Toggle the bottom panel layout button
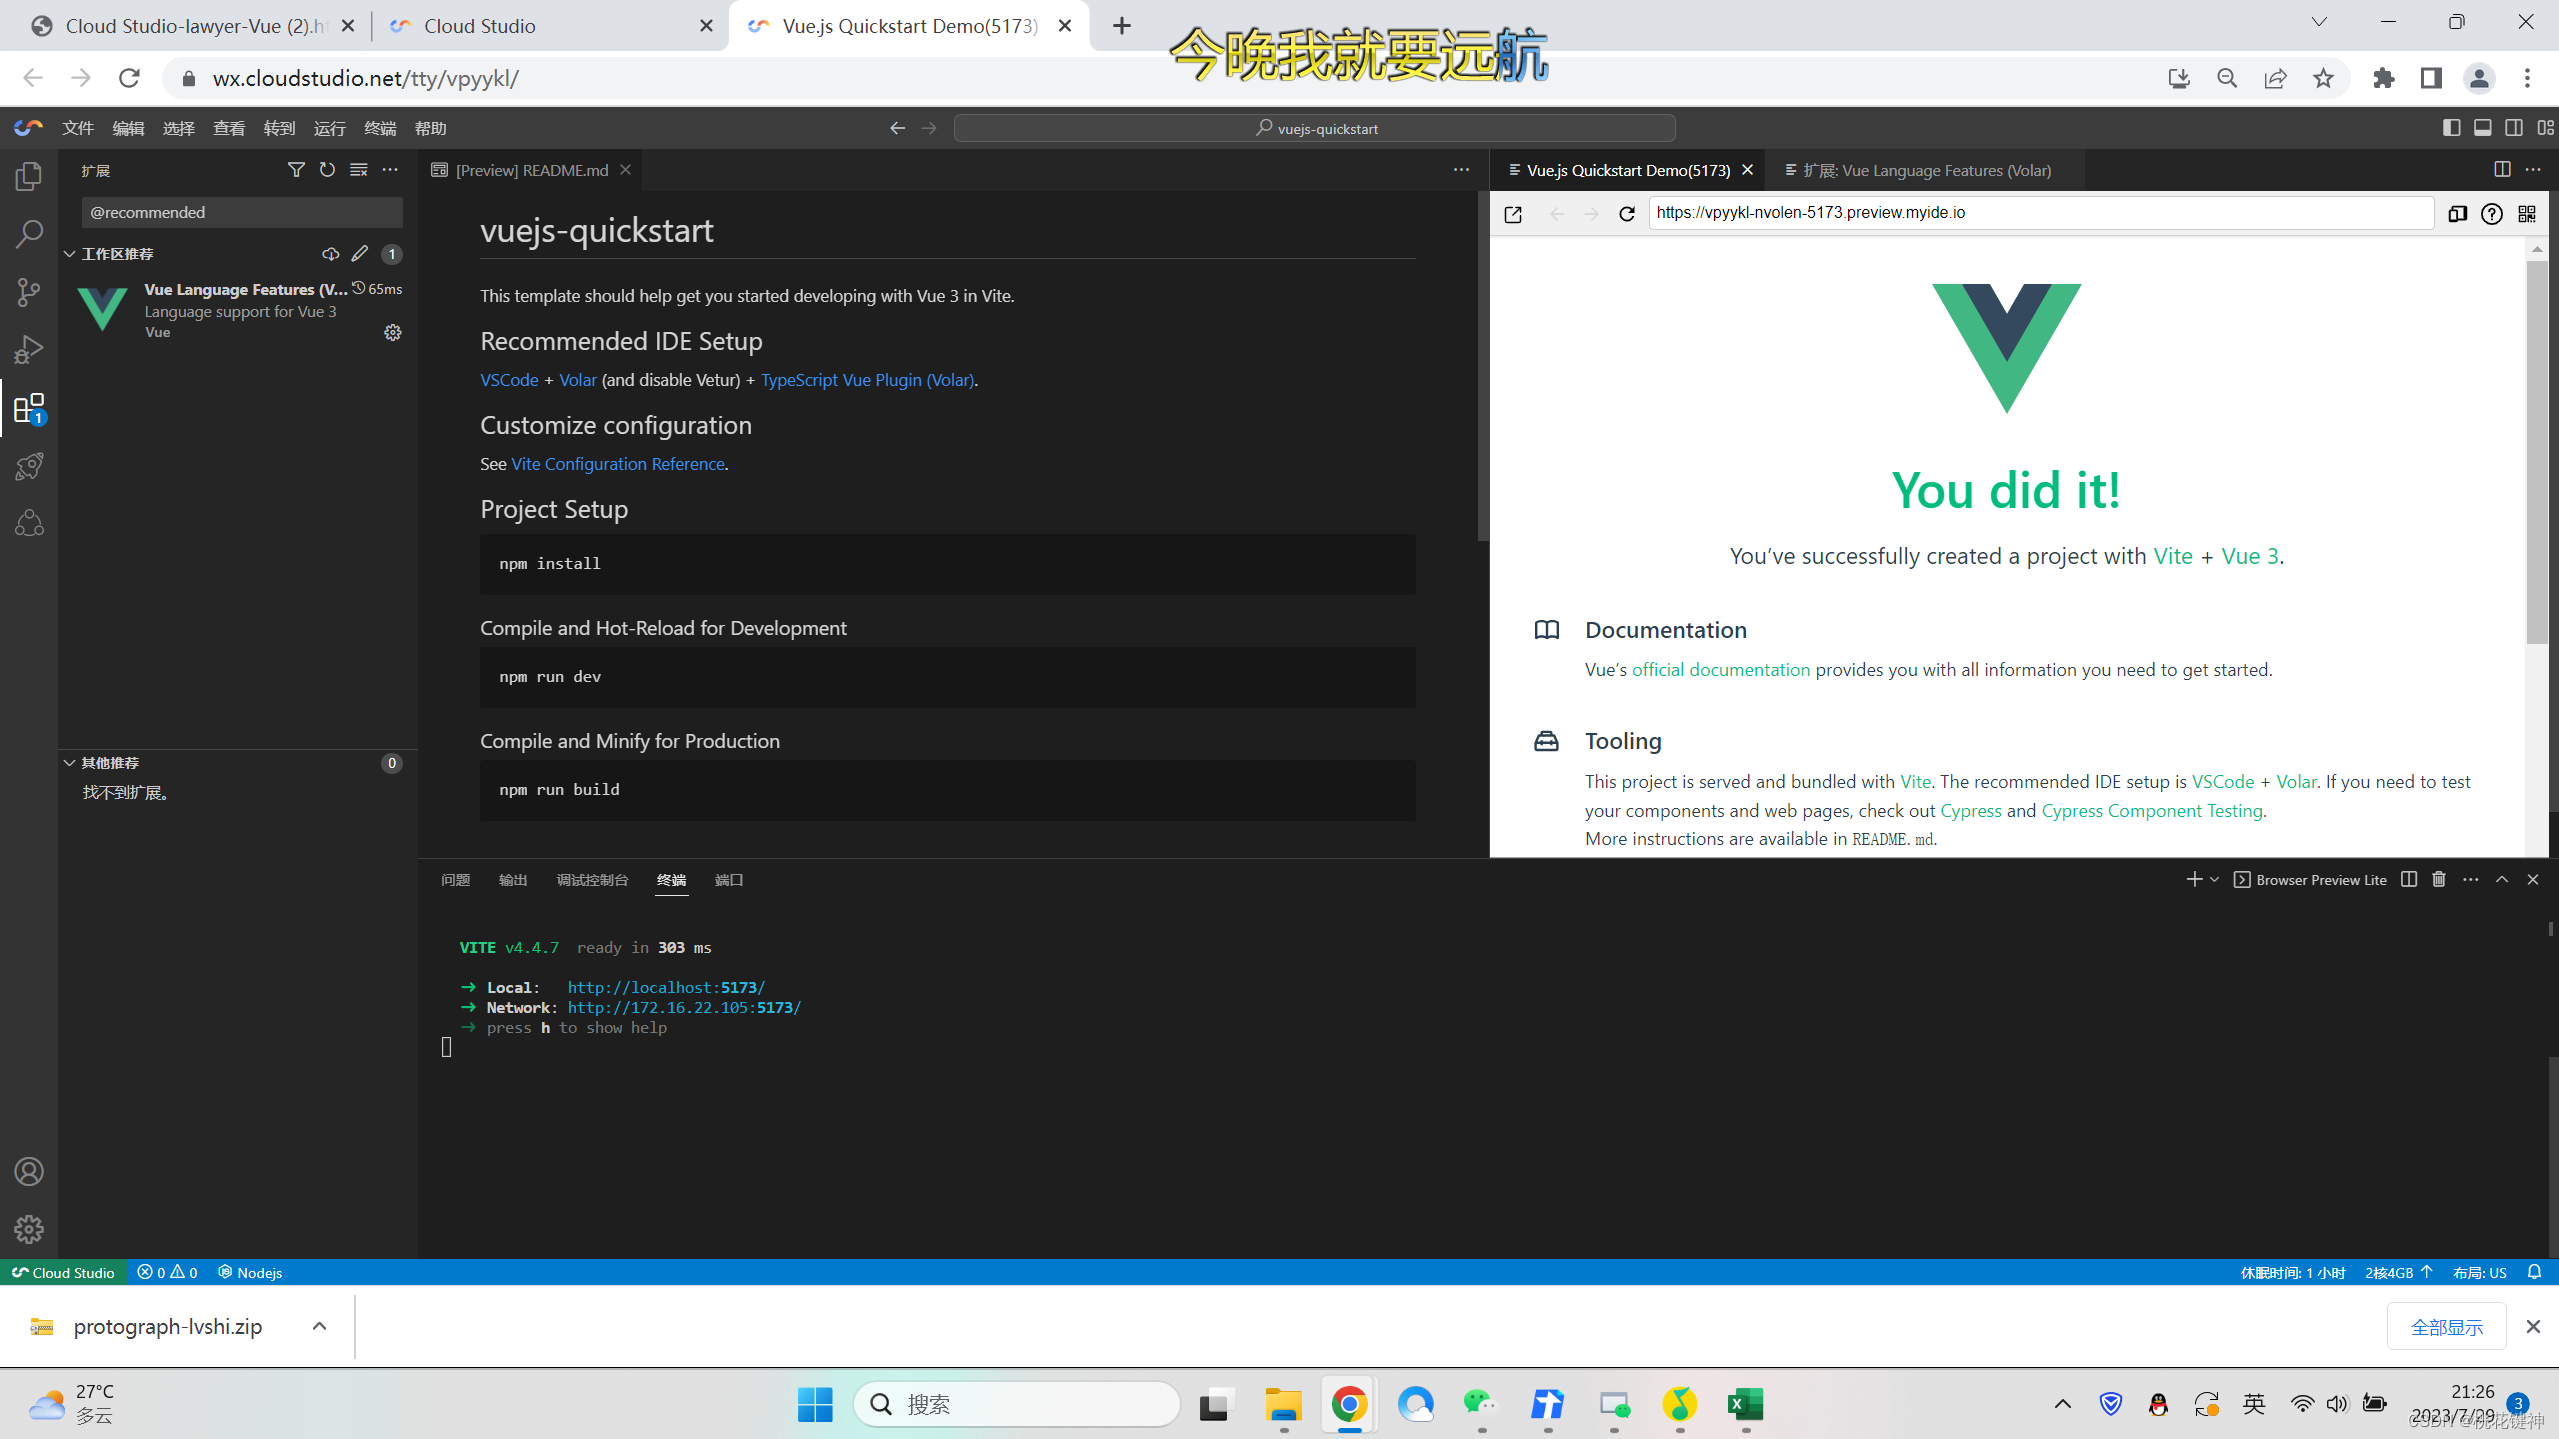 click(x=2483, y=128)
